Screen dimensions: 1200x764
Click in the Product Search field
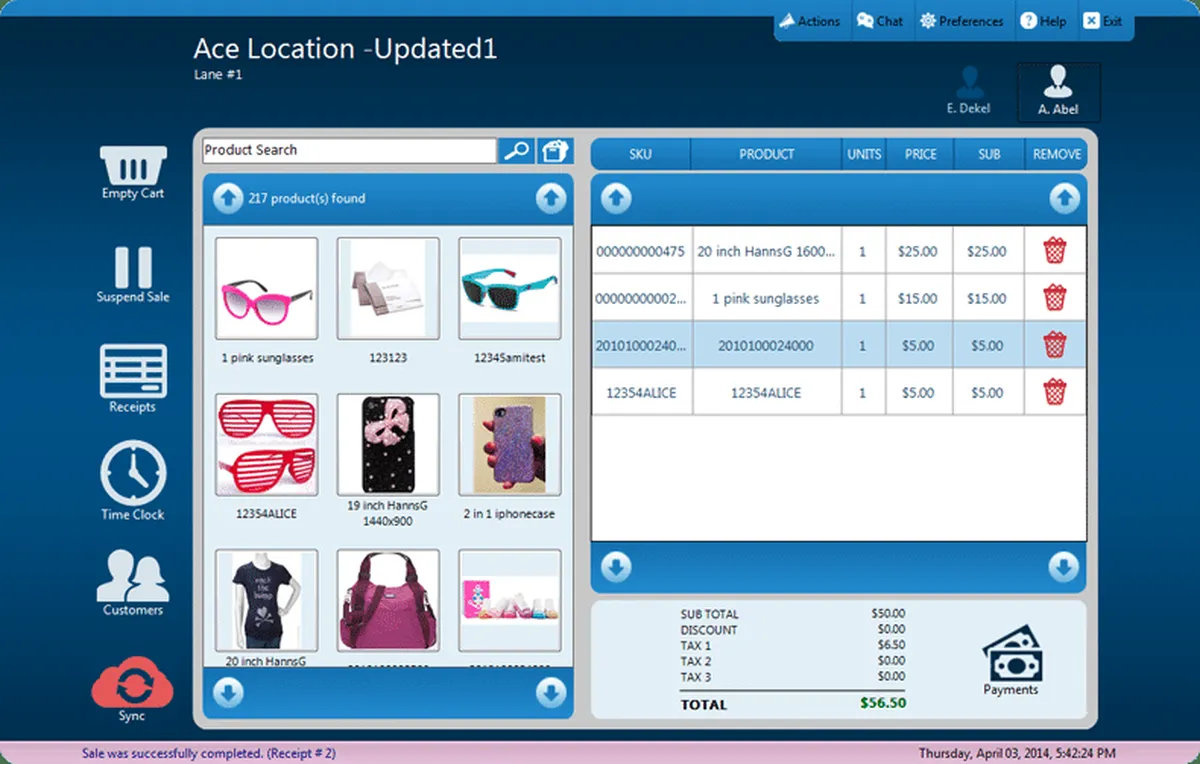pos(349,151)
